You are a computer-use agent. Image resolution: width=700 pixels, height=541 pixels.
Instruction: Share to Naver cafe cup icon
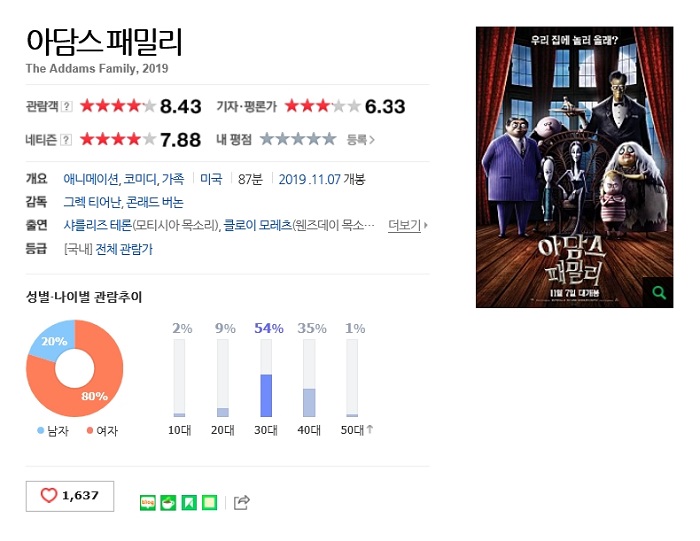(x=168, y=503)
